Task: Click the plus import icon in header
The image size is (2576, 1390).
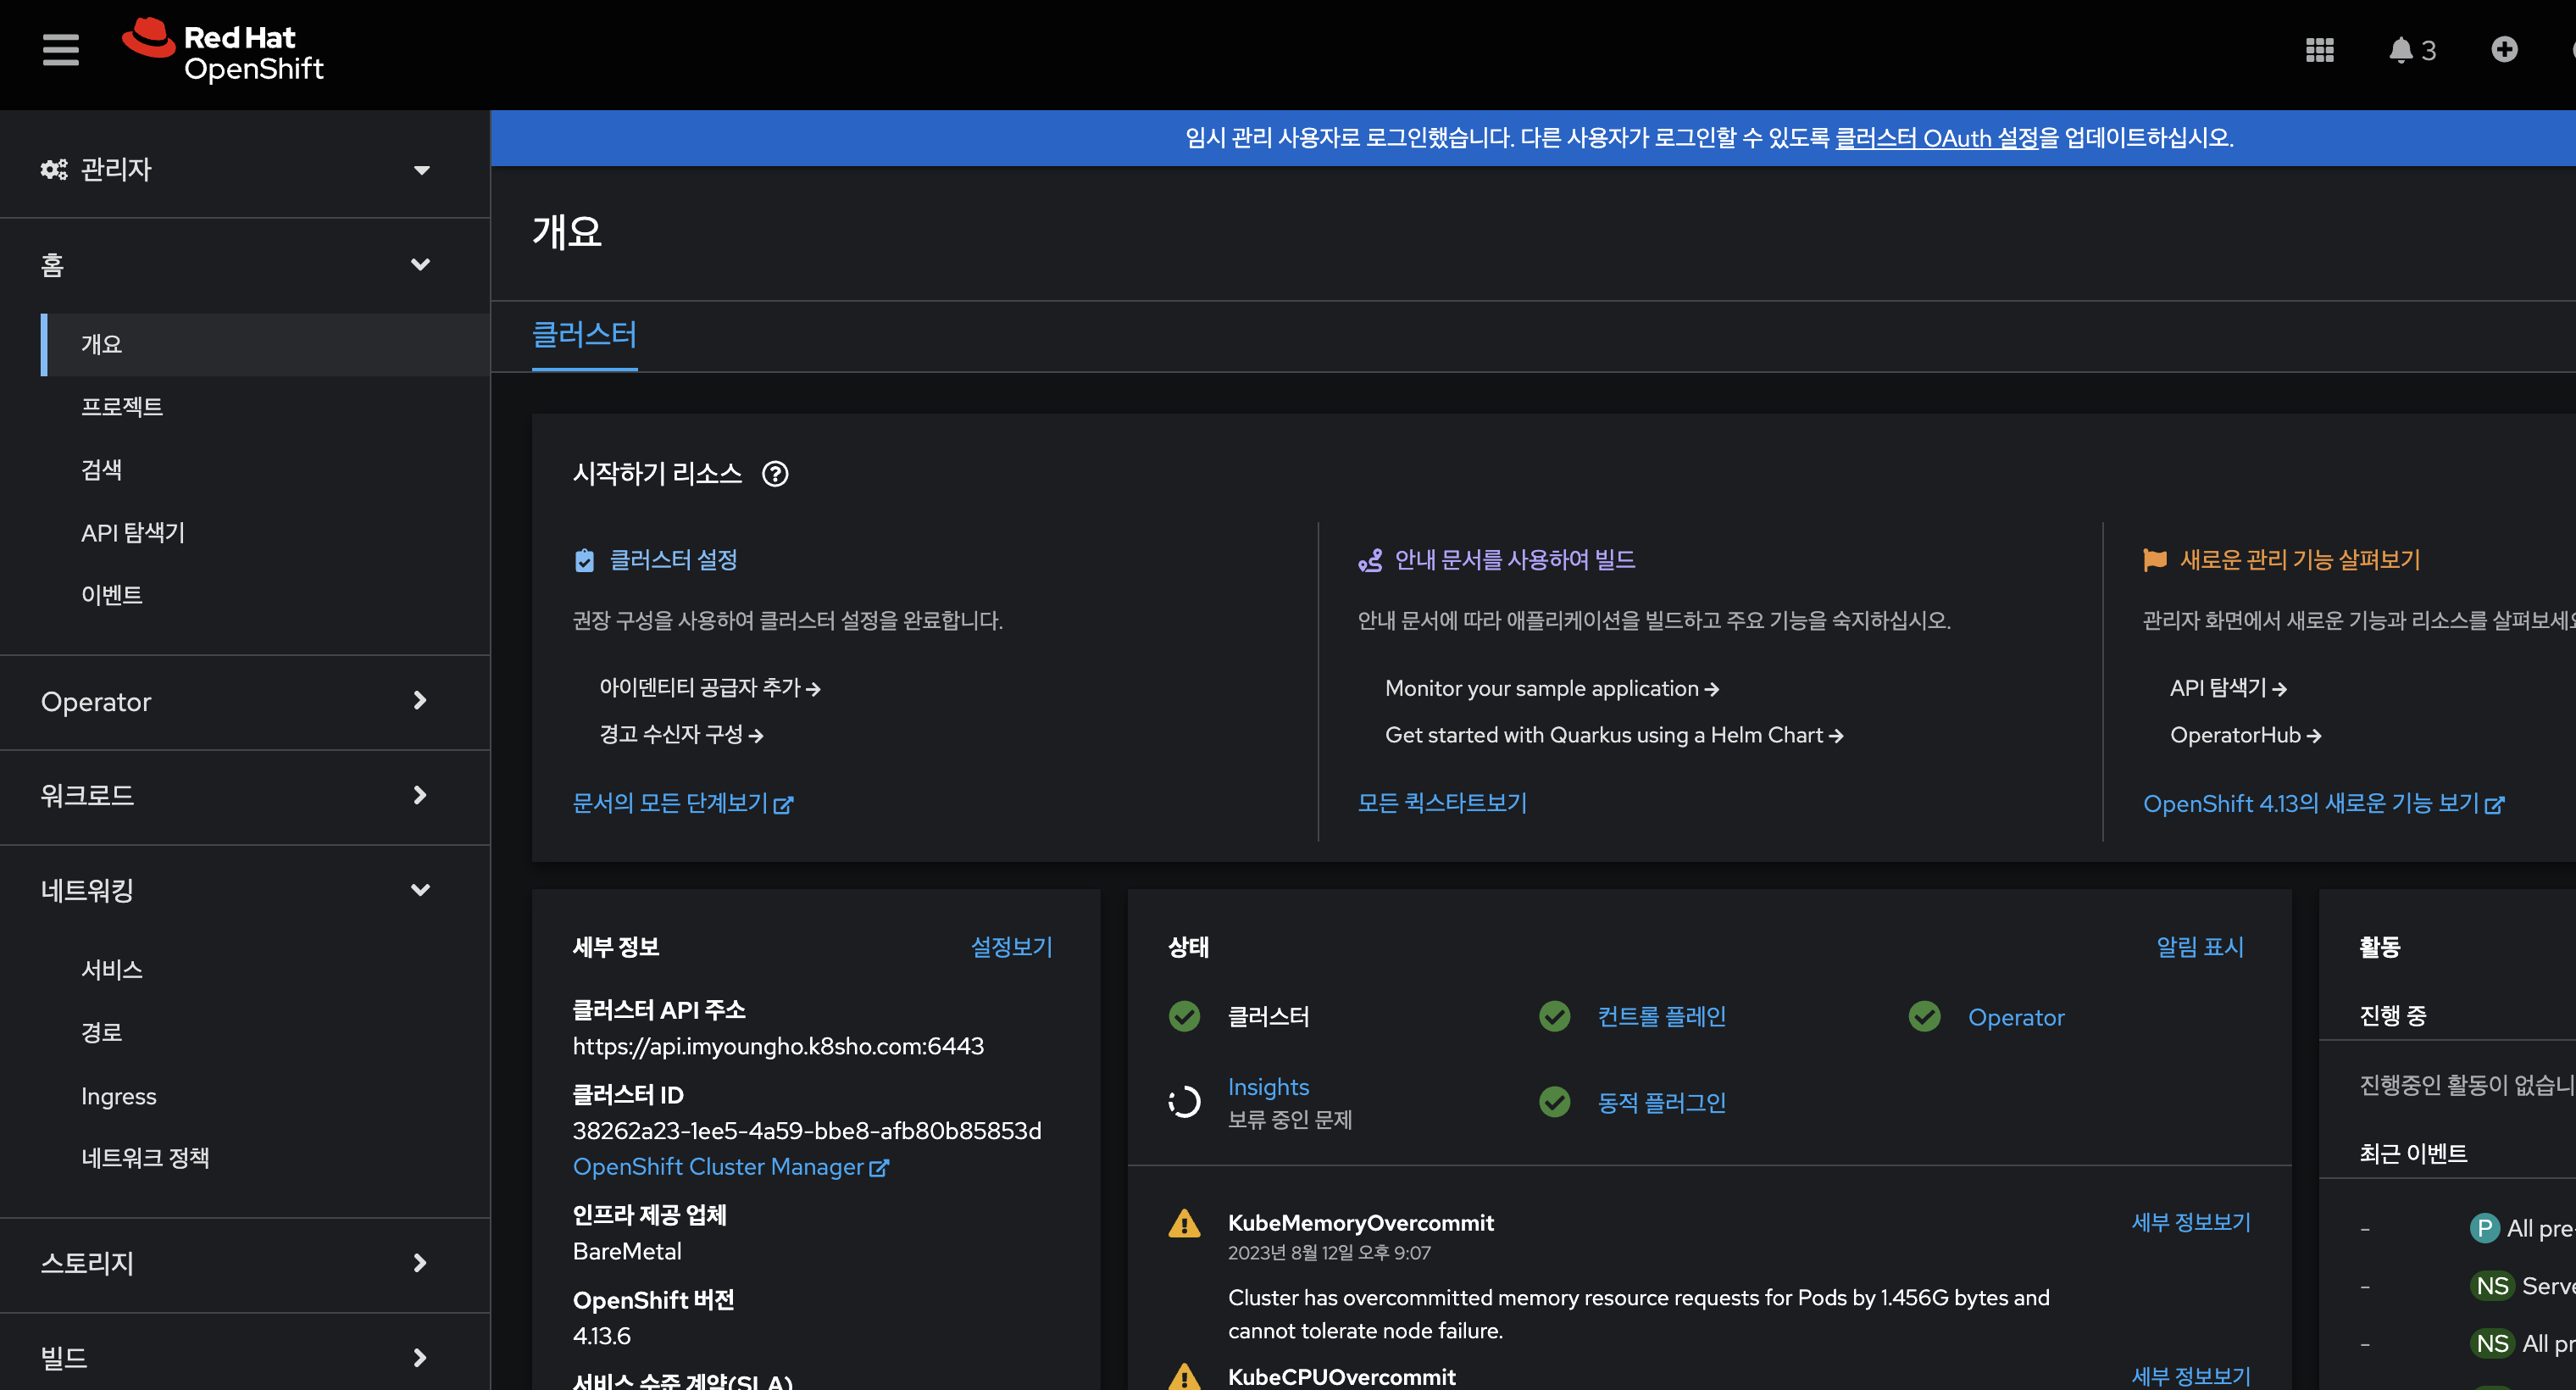Action: [x=2503, y=49]
